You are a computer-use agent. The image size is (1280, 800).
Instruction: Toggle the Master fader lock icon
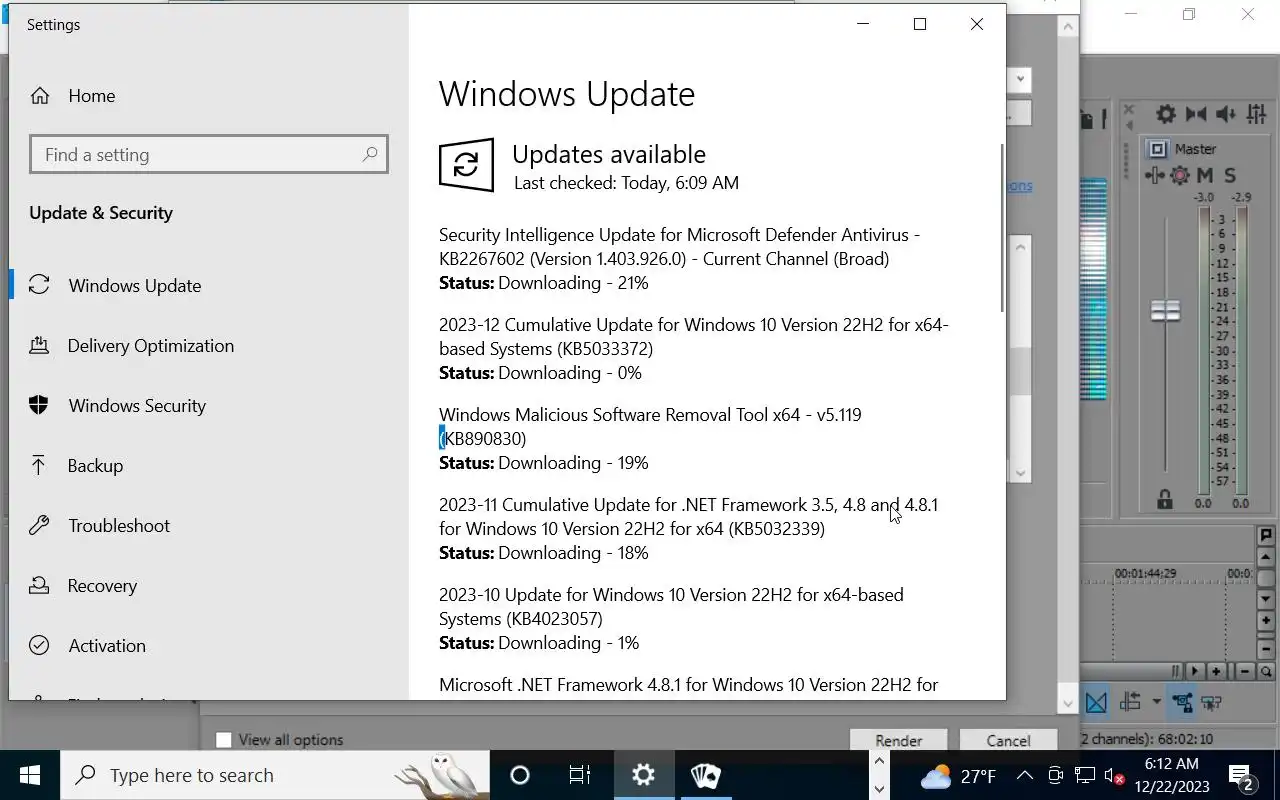coord(1165,498)
